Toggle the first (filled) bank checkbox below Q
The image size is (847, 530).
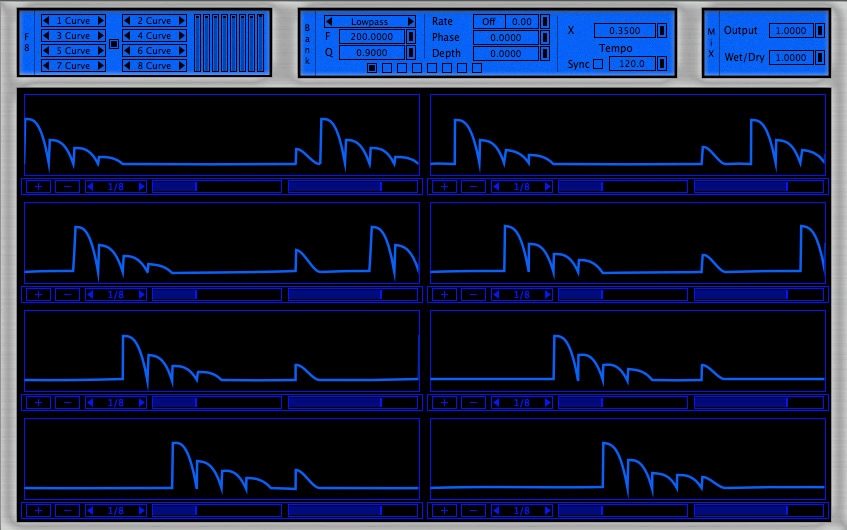point(372,68)
